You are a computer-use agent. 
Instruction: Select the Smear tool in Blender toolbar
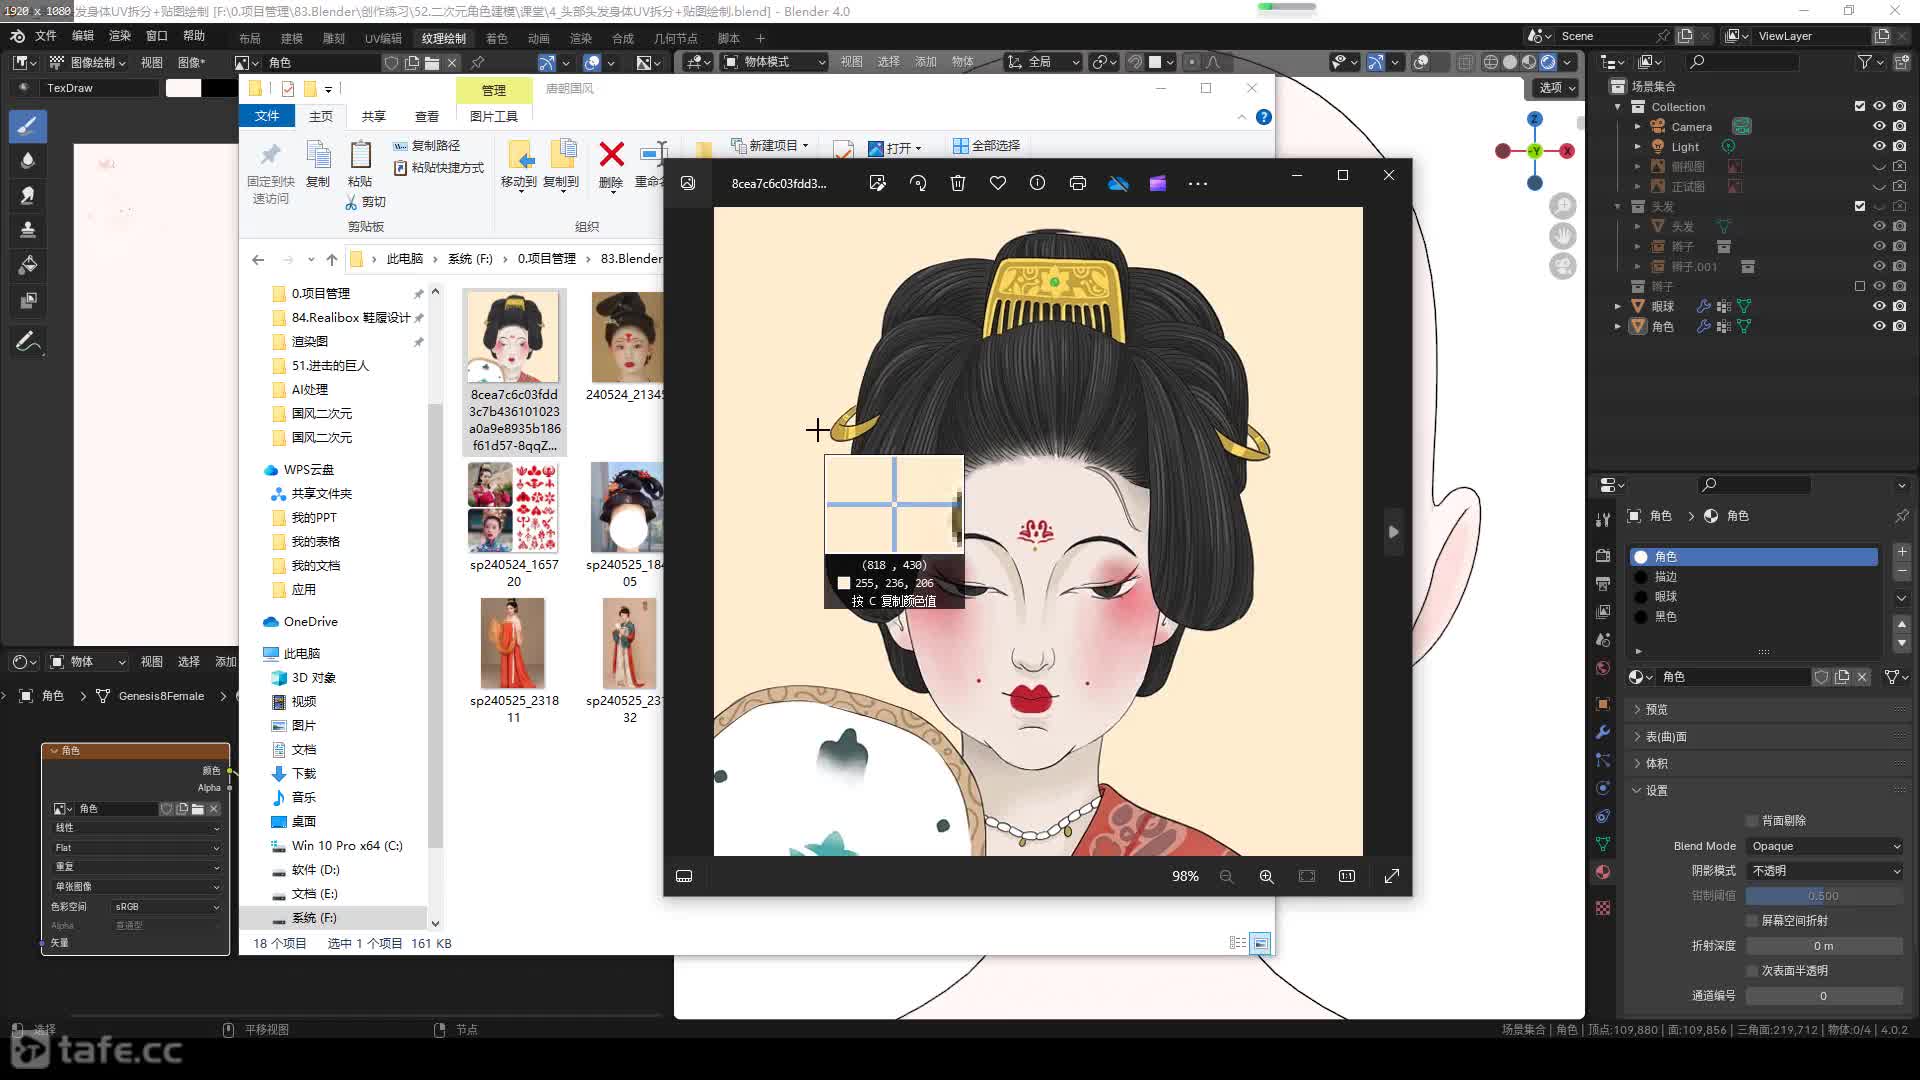pyautogui.click(x=28, y=196)
